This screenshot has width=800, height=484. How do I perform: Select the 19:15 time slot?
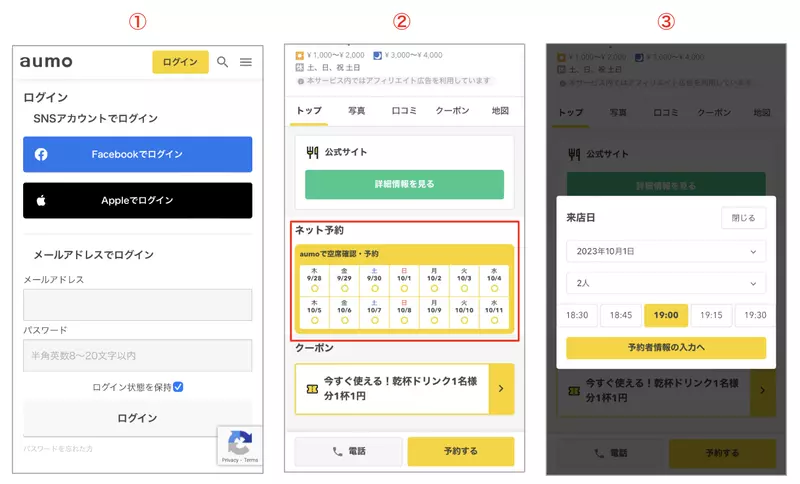click(x=711, y=315)
